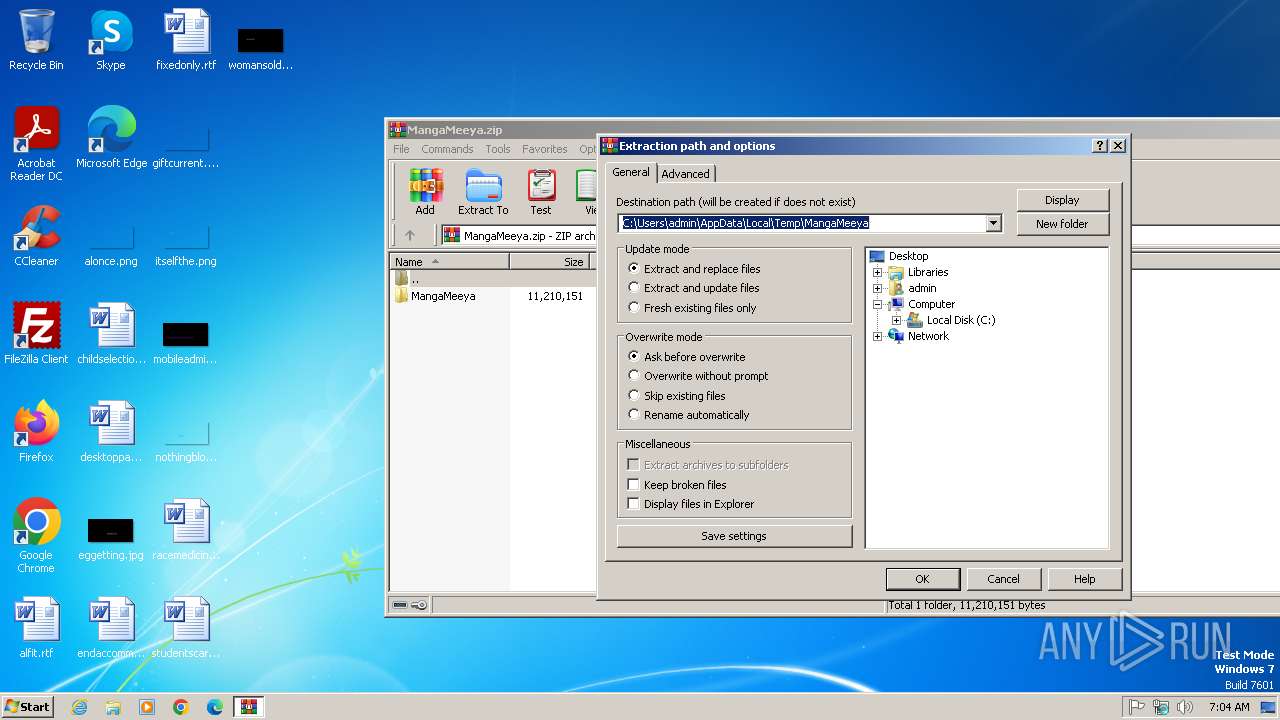Expand the admin tree node
The width and height of the screenshot is (1280, 720).
click(x=878, y=288)
